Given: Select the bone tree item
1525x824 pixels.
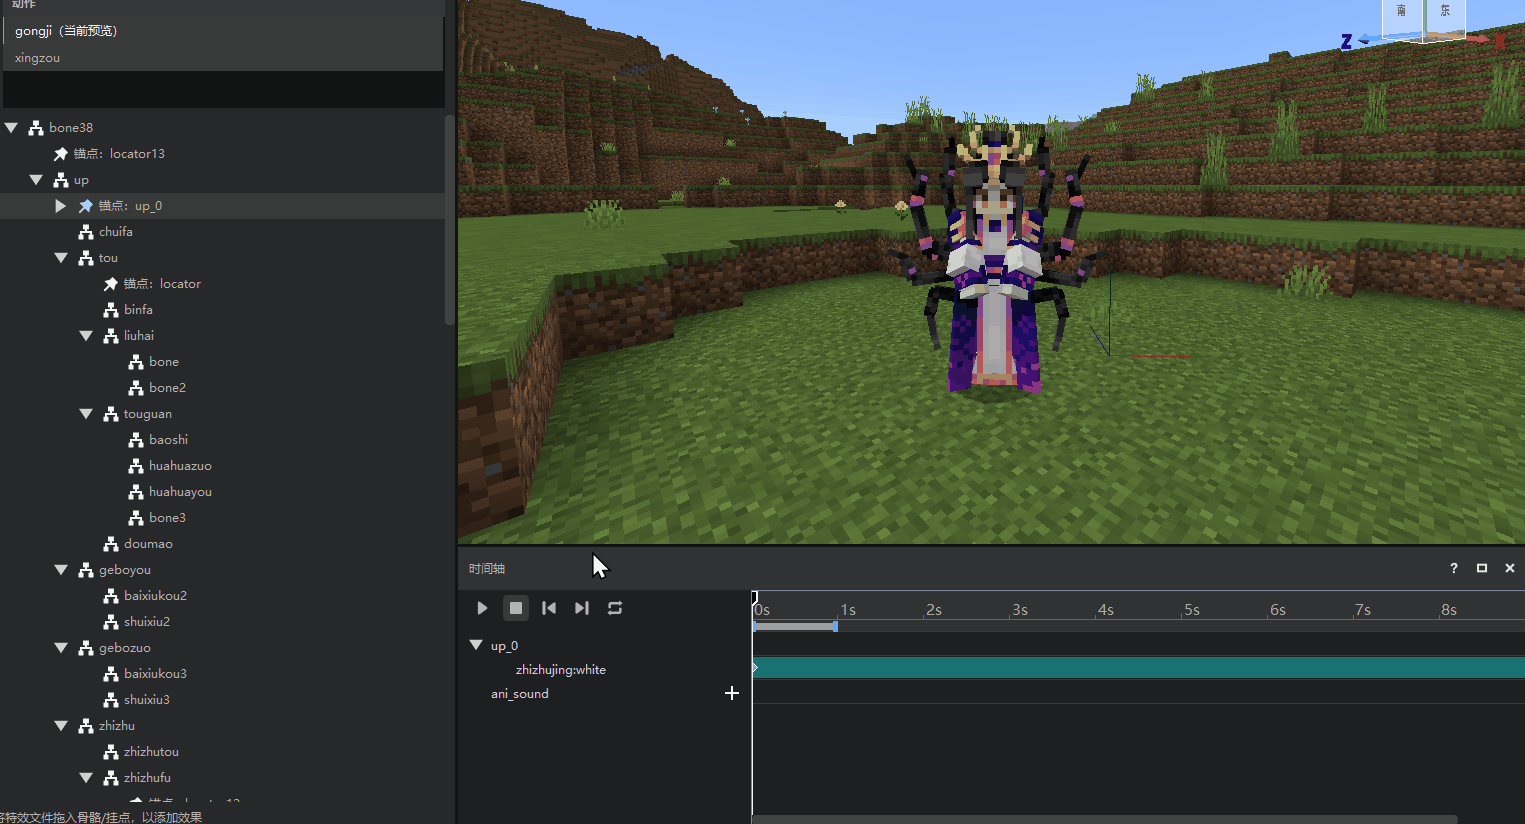Looking at the screenshot, I should pos(164,362).
